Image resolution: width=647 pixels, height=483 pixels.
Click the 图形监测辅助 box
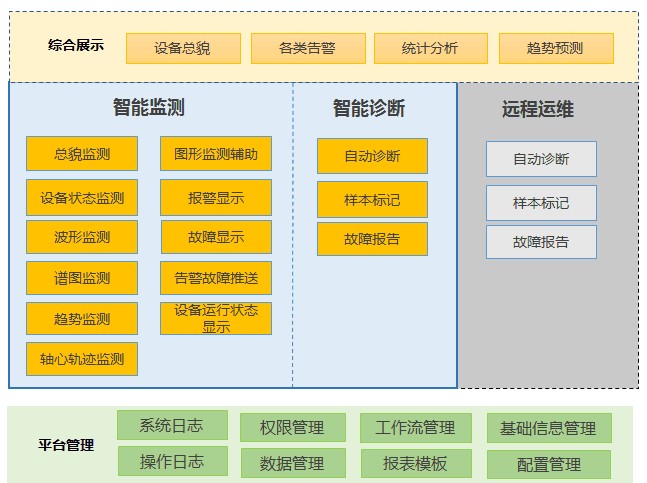click(216, 154)
